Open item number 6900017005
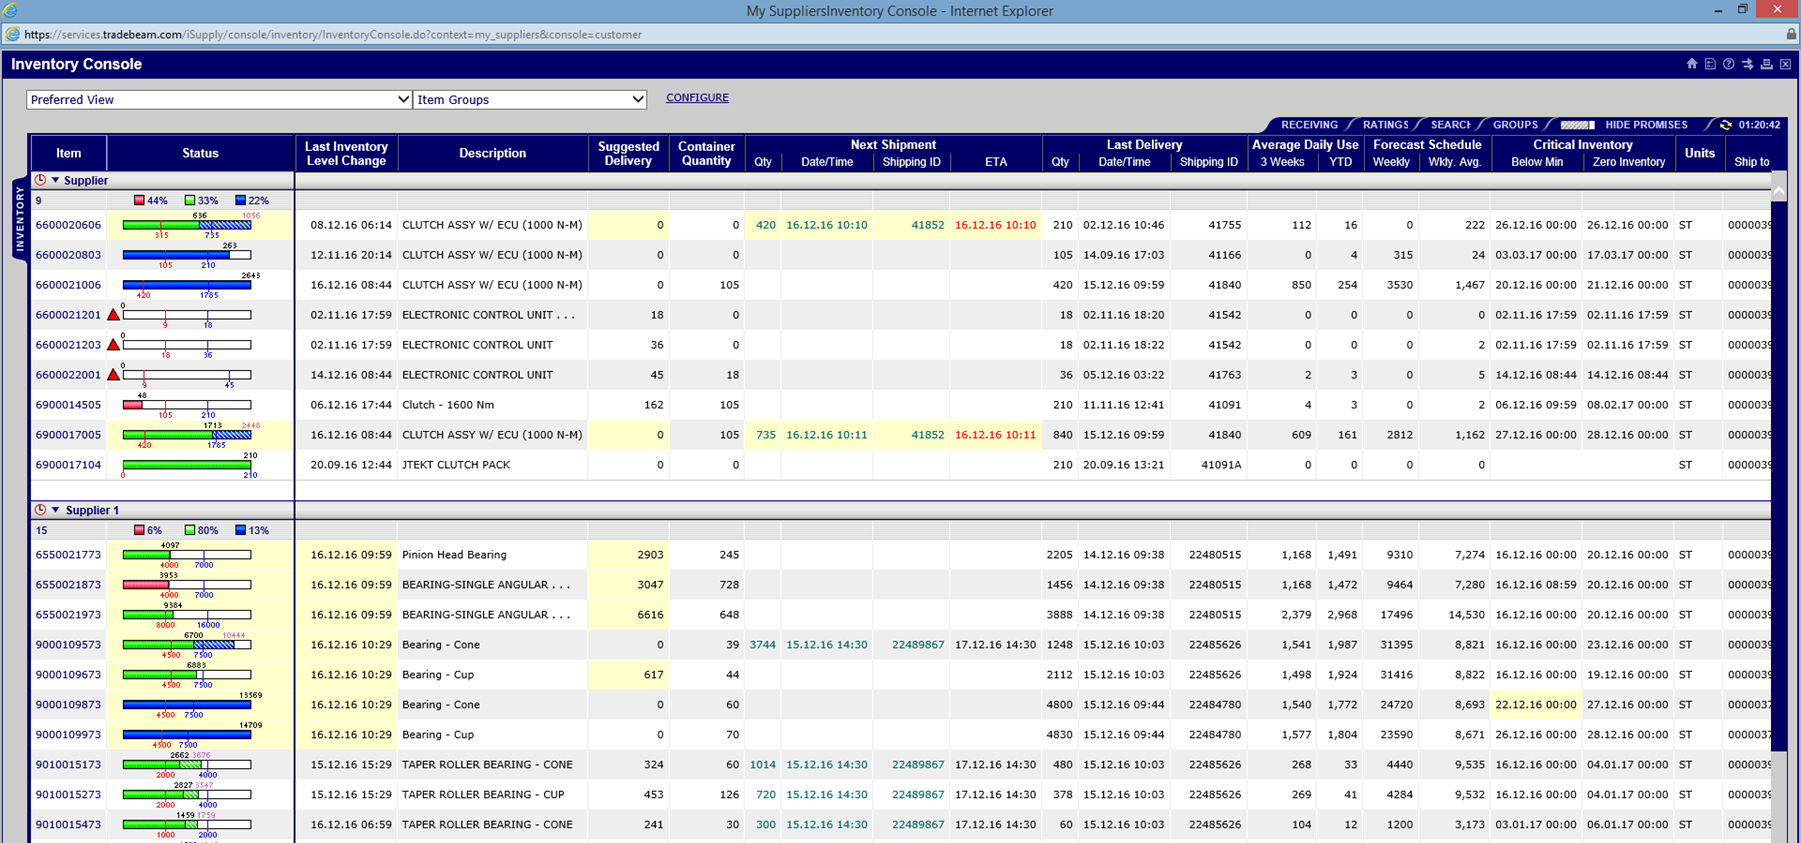Screen dimensions: 1801x843 point(68,435)
